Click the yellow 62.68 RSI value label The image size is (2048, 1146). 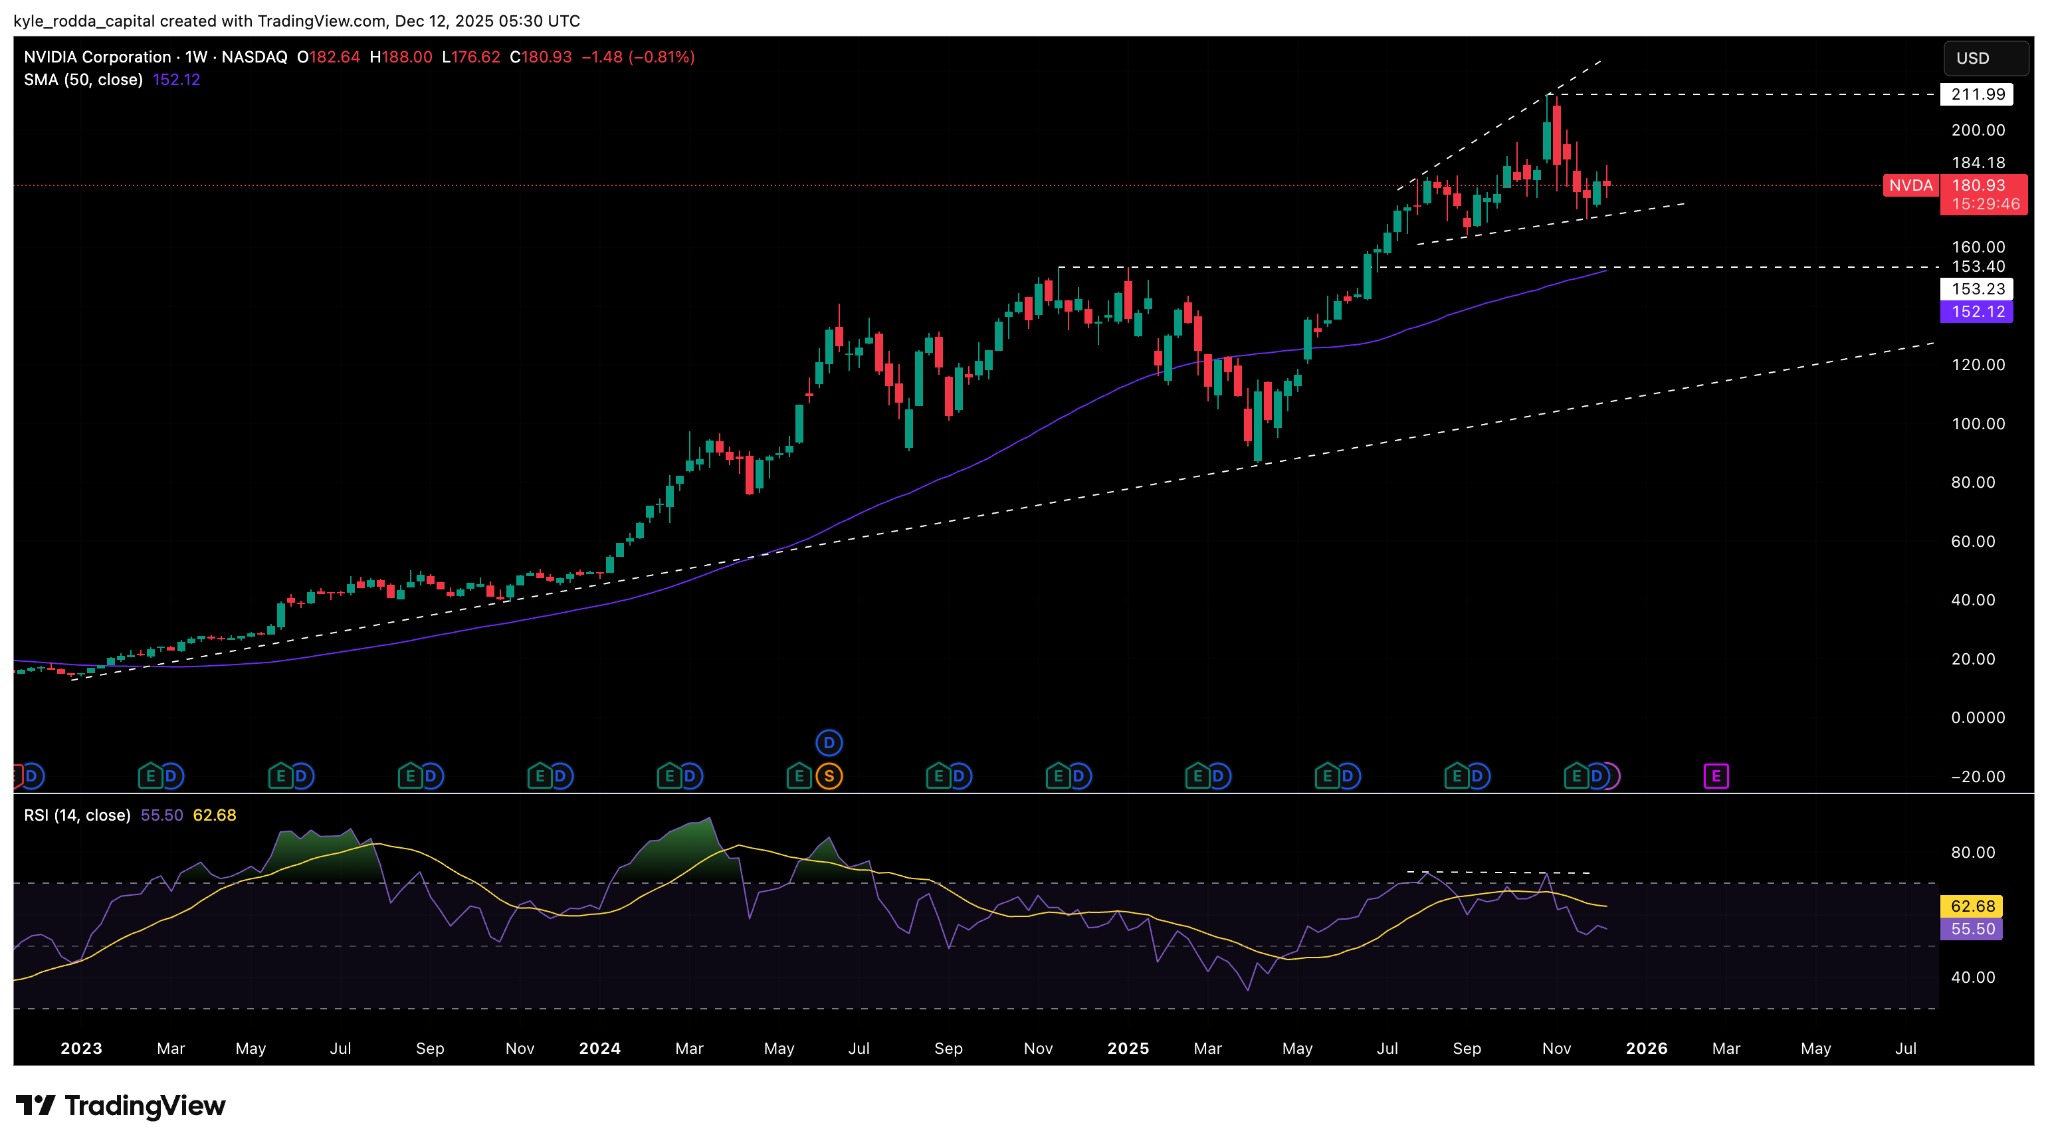[1972, 906]
